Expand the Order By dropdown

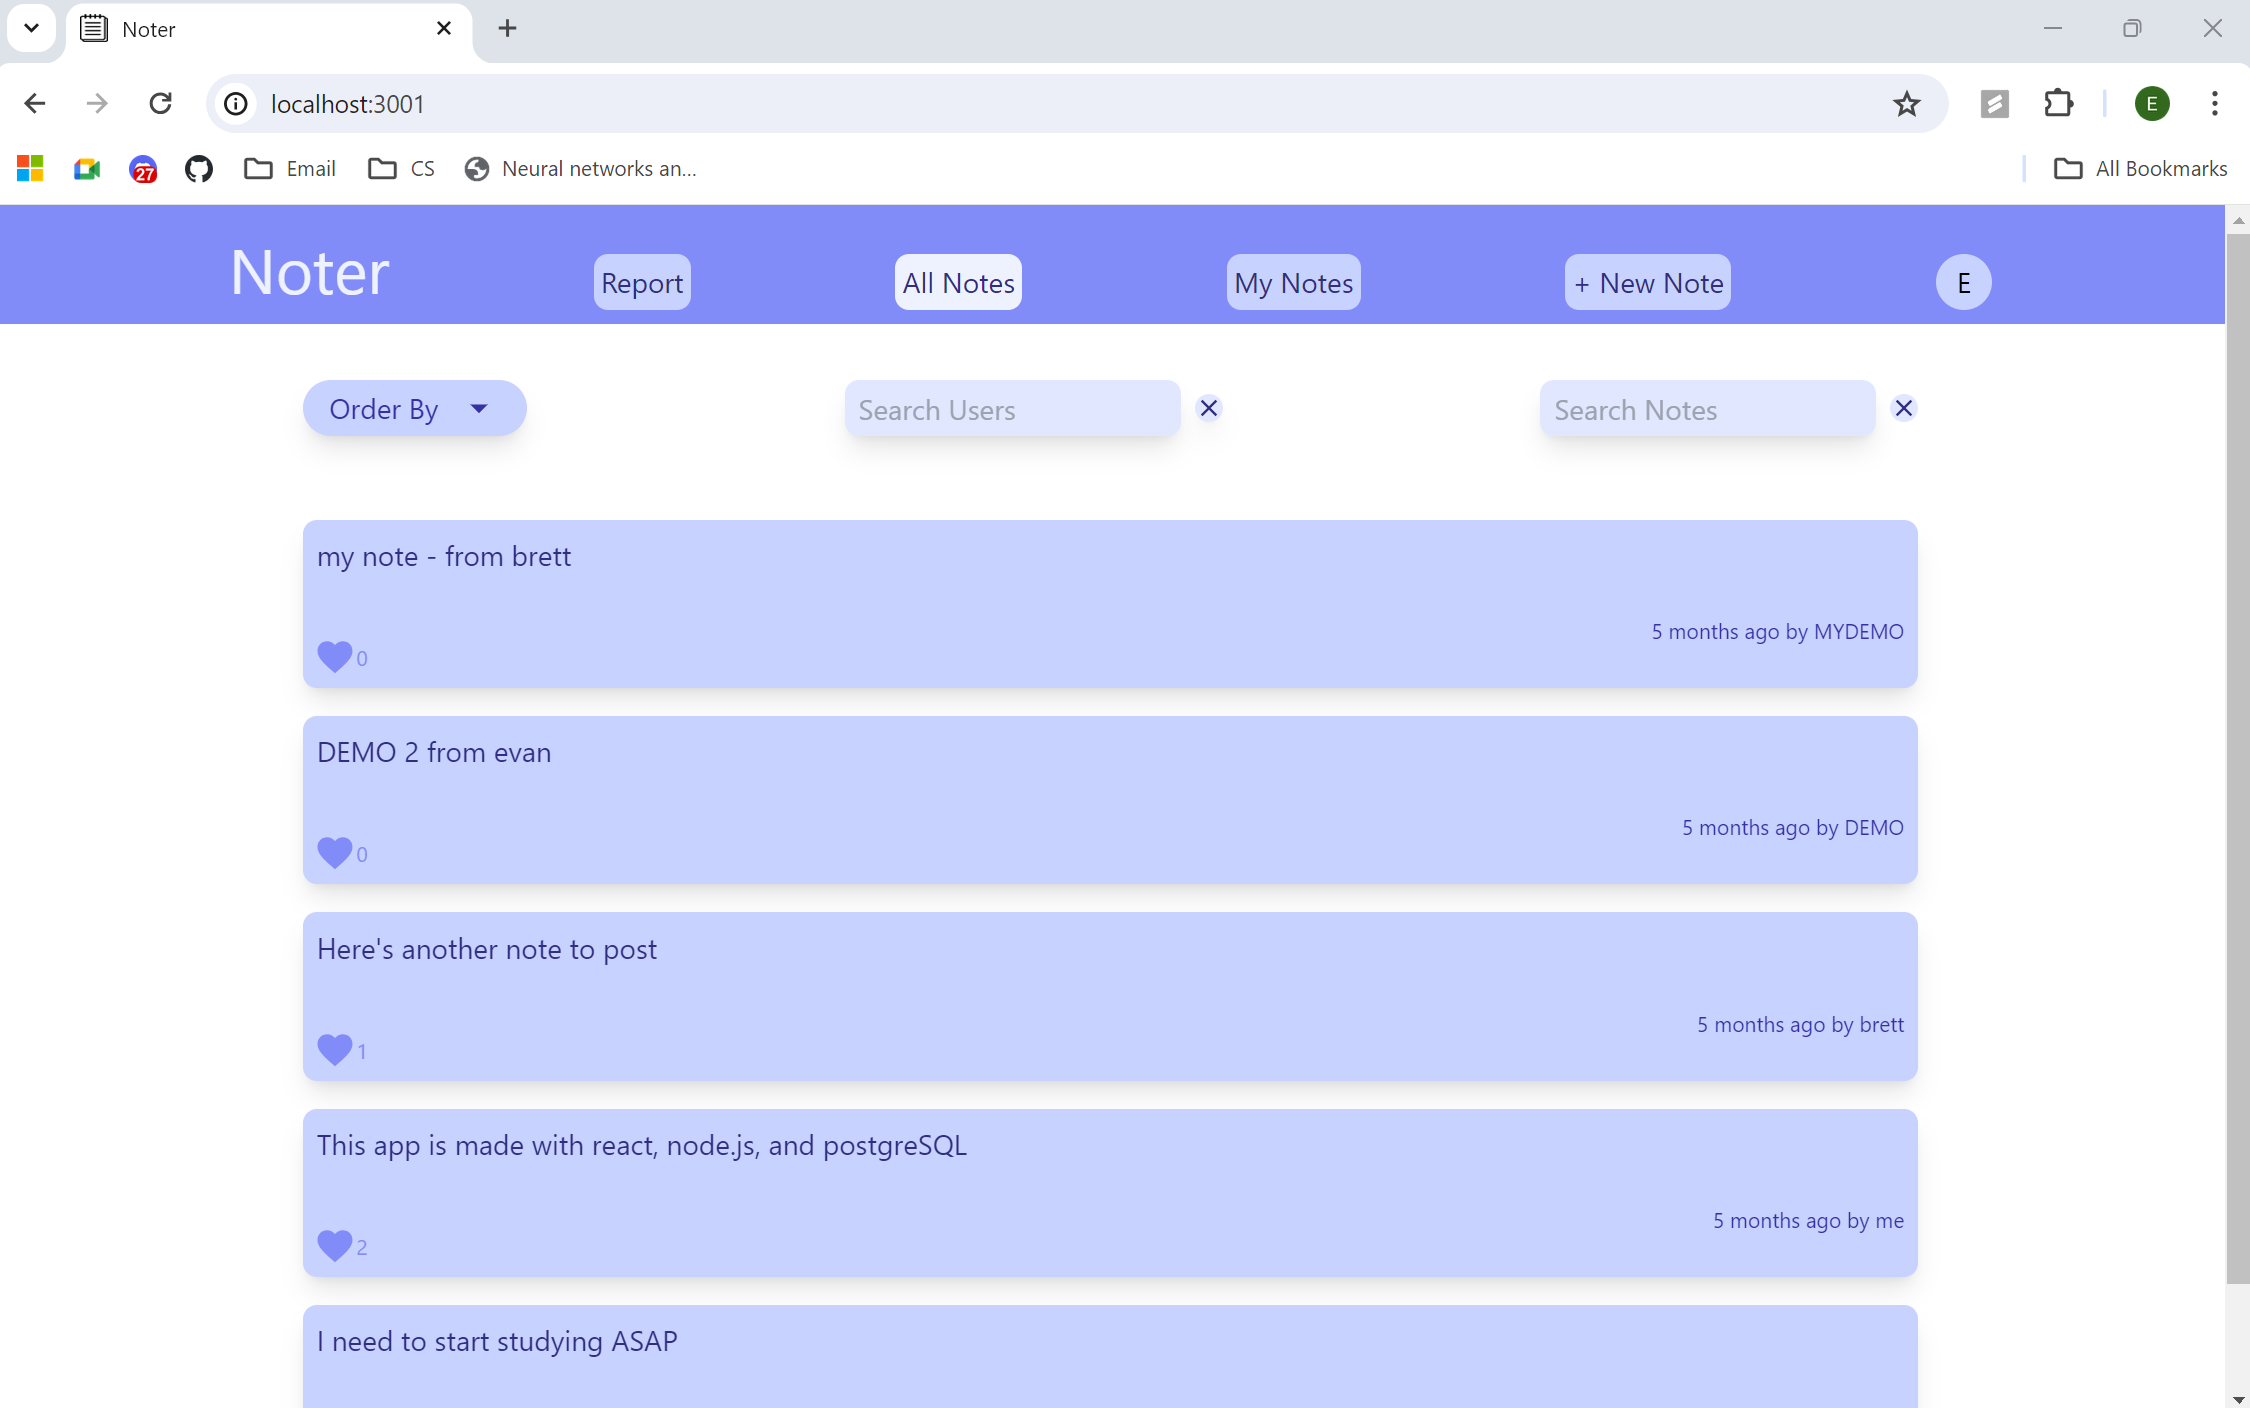click(x=414, y=409)
